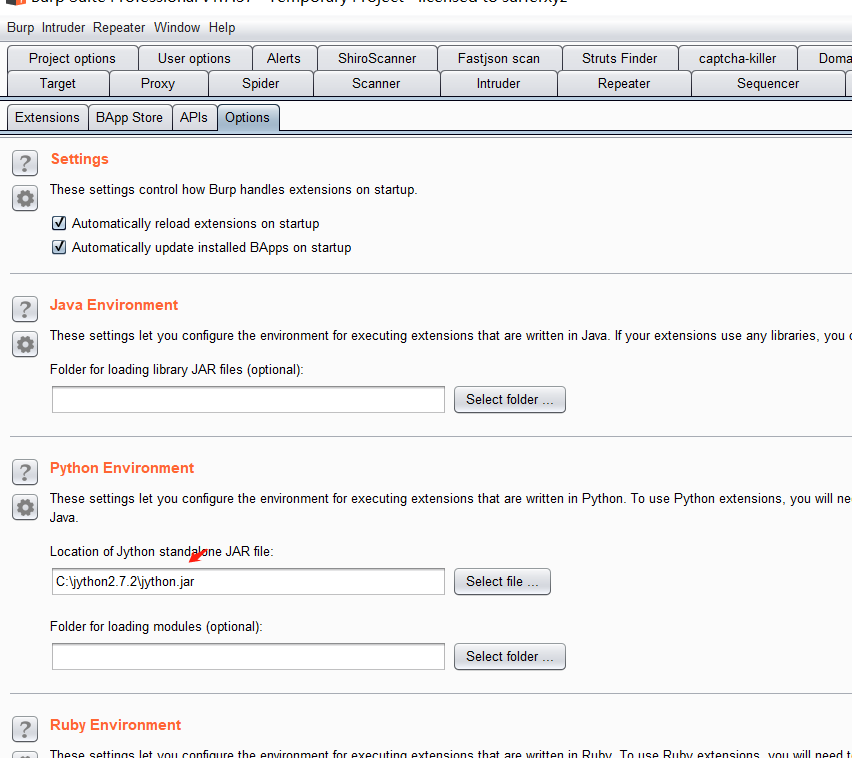View the APIs sub-tab
The height and width of the screenshot is (758, 852).
[194, 118]
